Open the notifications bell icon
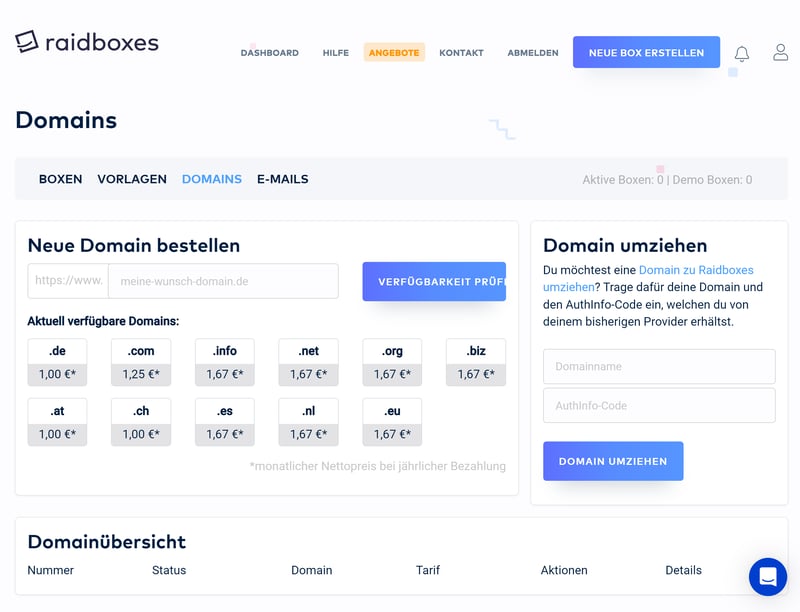This screenshot has width=800, height=612. 741,53
